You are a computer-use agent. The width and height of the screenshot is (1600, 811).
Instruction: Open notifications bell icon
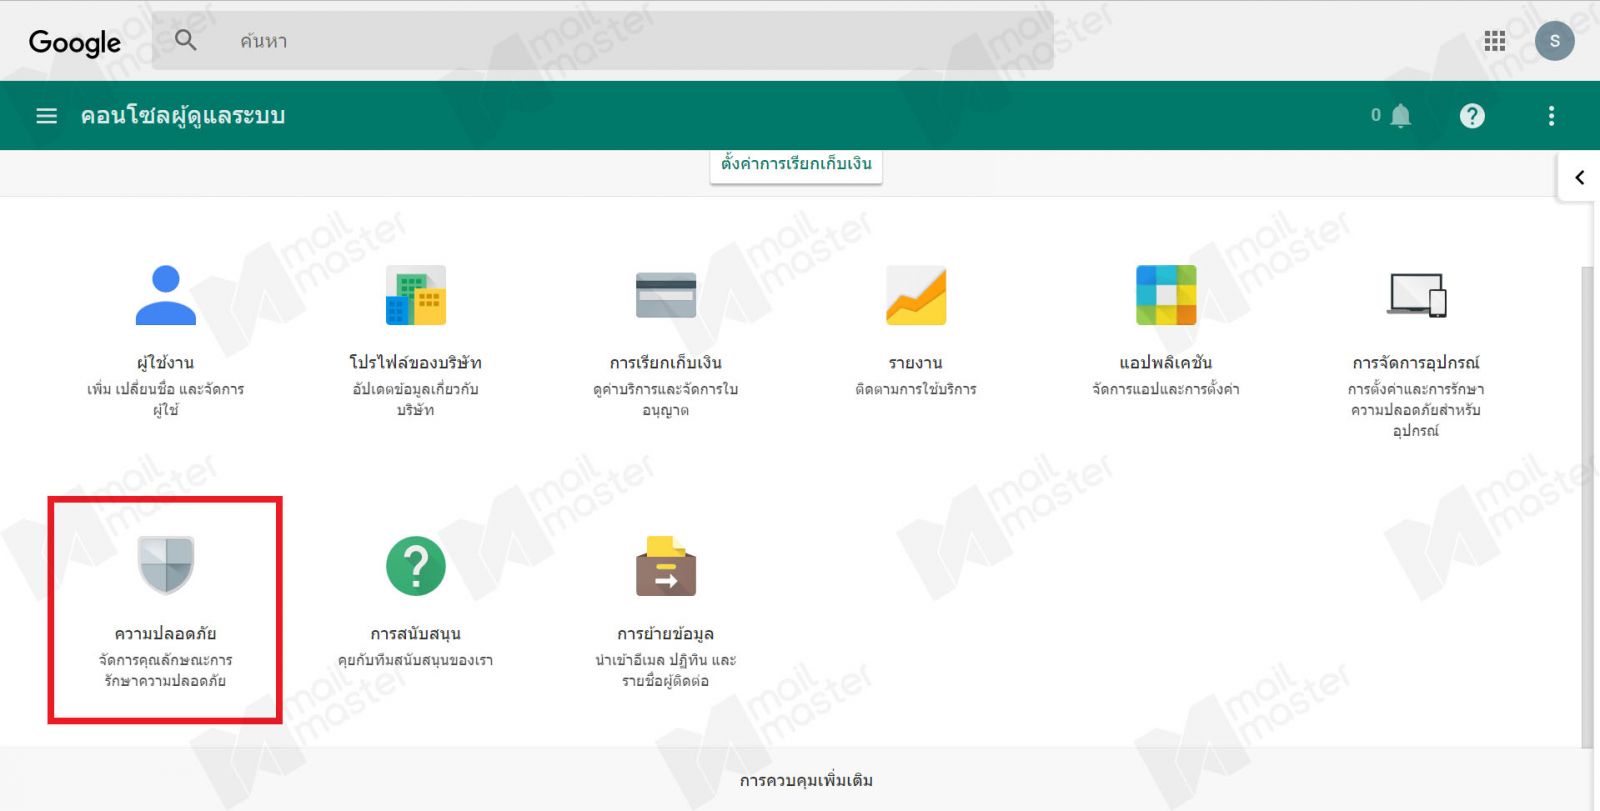(1401, 116)
